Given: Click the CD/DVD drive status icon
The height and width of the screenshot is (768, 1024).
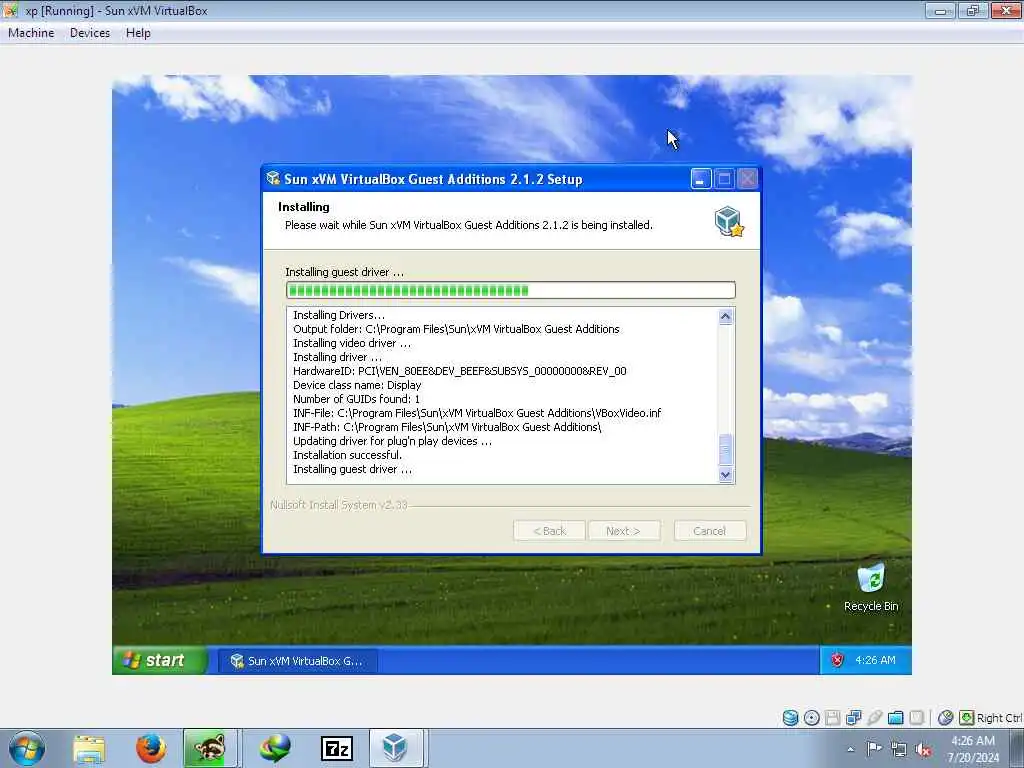Looking at the screenshot, I should click(x=811, y=718).
